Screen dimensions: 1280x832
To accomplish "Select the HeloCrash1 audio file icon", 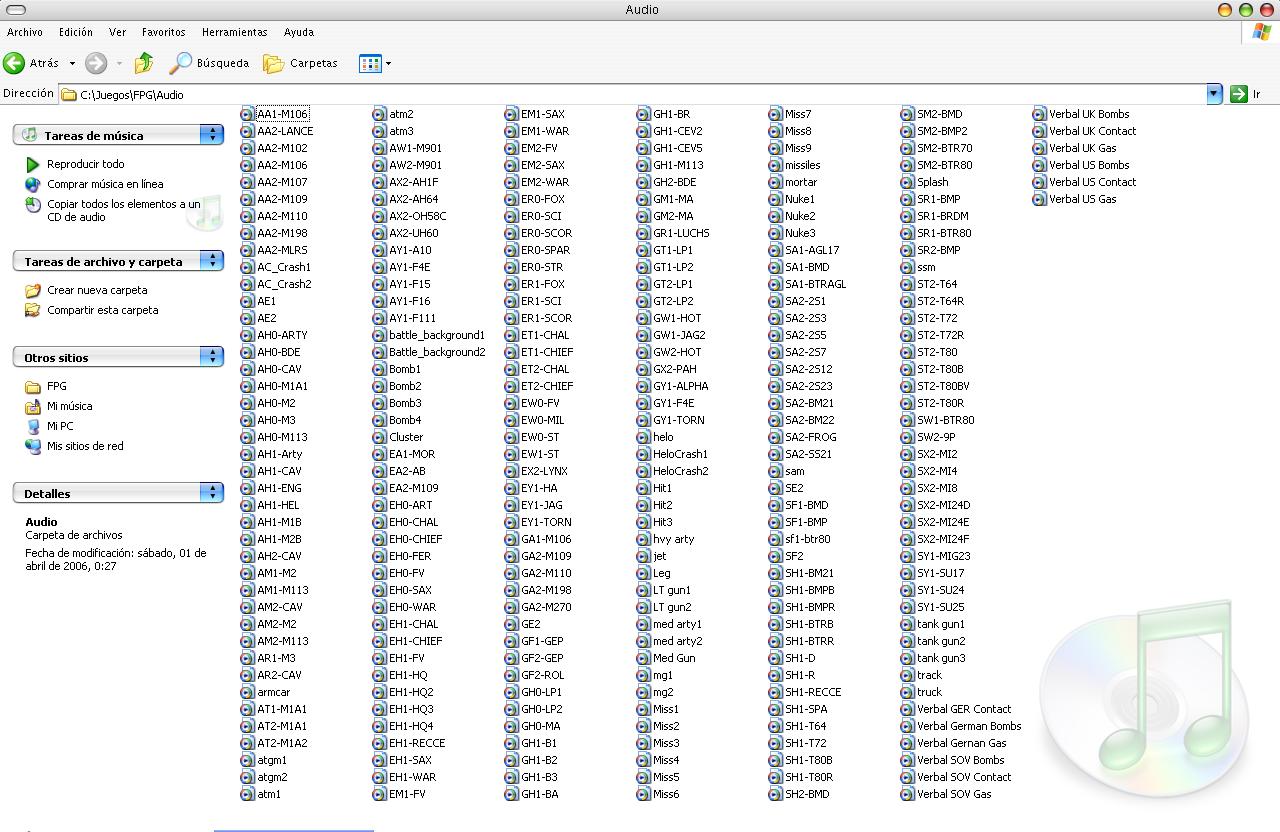I will tap(643, 454).
